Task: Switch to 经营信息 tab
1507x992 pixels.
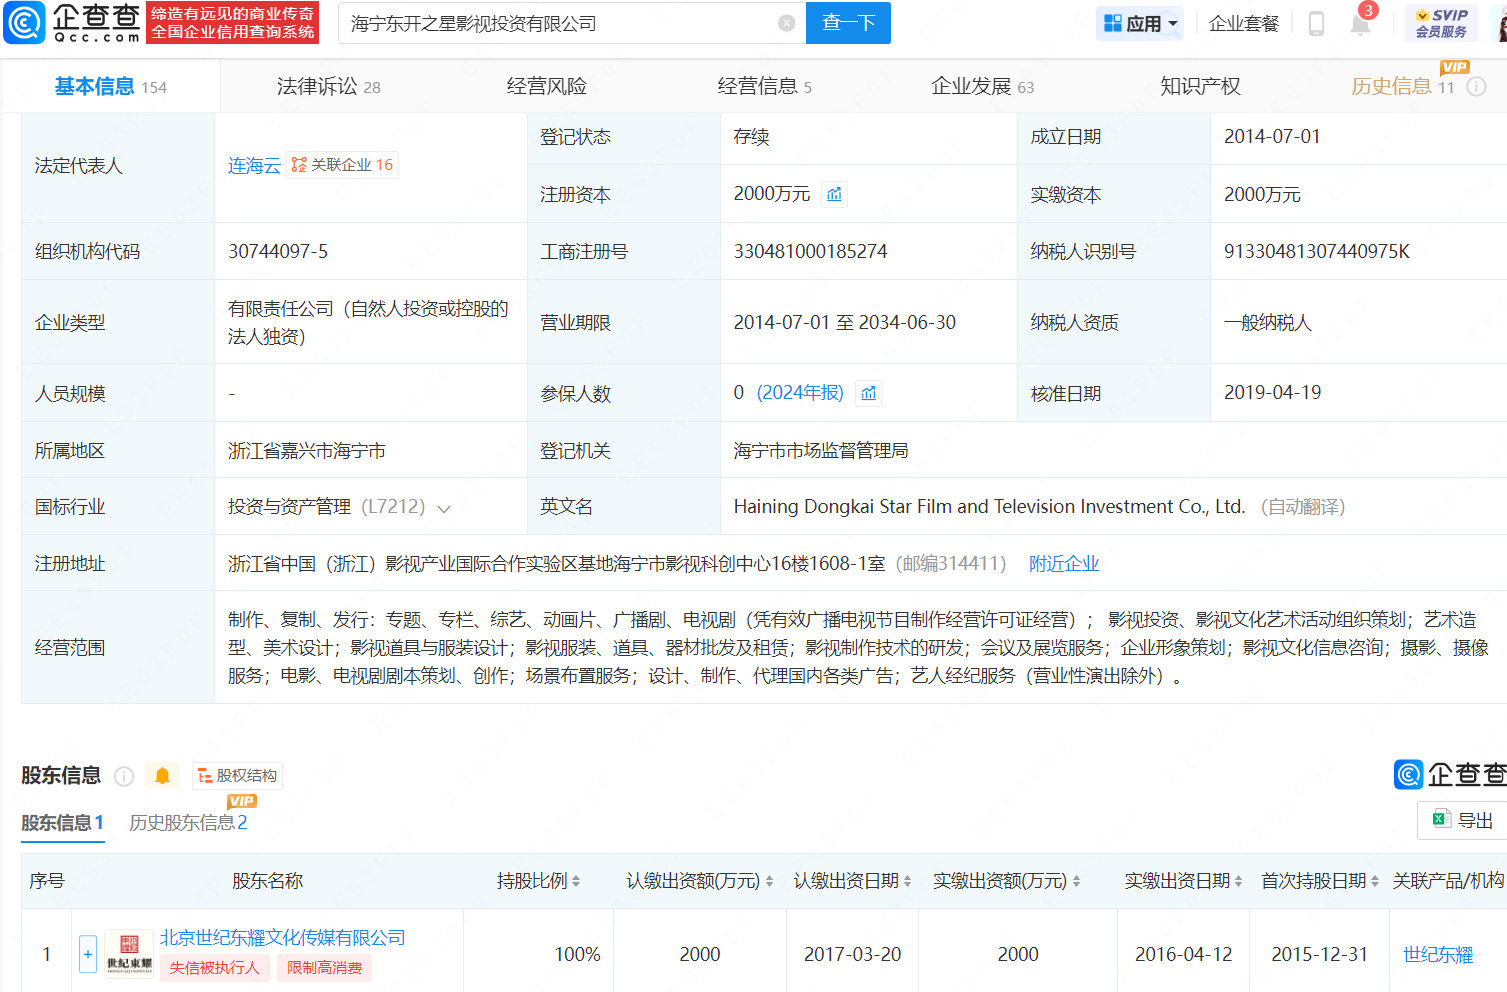Action: (x=764, y=87)
